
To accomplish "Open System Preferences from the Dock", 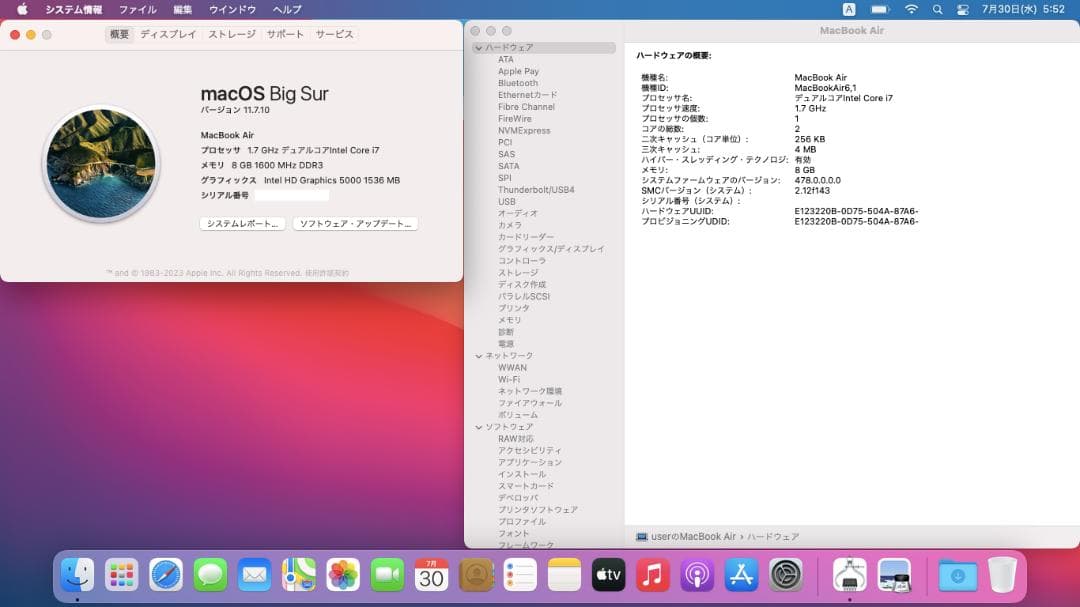I will (785, 575).
